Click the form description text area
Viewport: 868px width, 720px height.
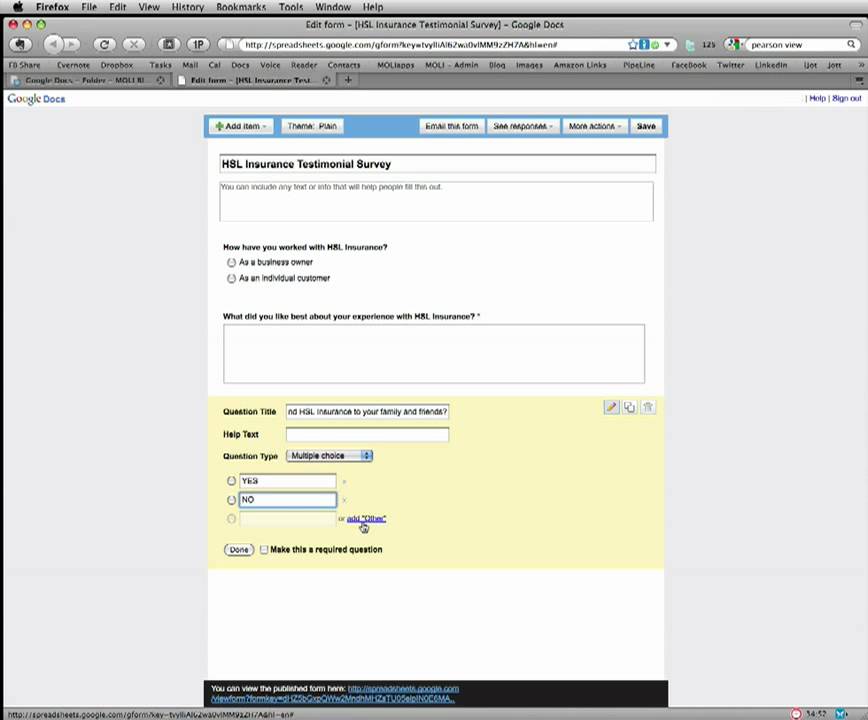pyautogui.click(x=436, y=201)
